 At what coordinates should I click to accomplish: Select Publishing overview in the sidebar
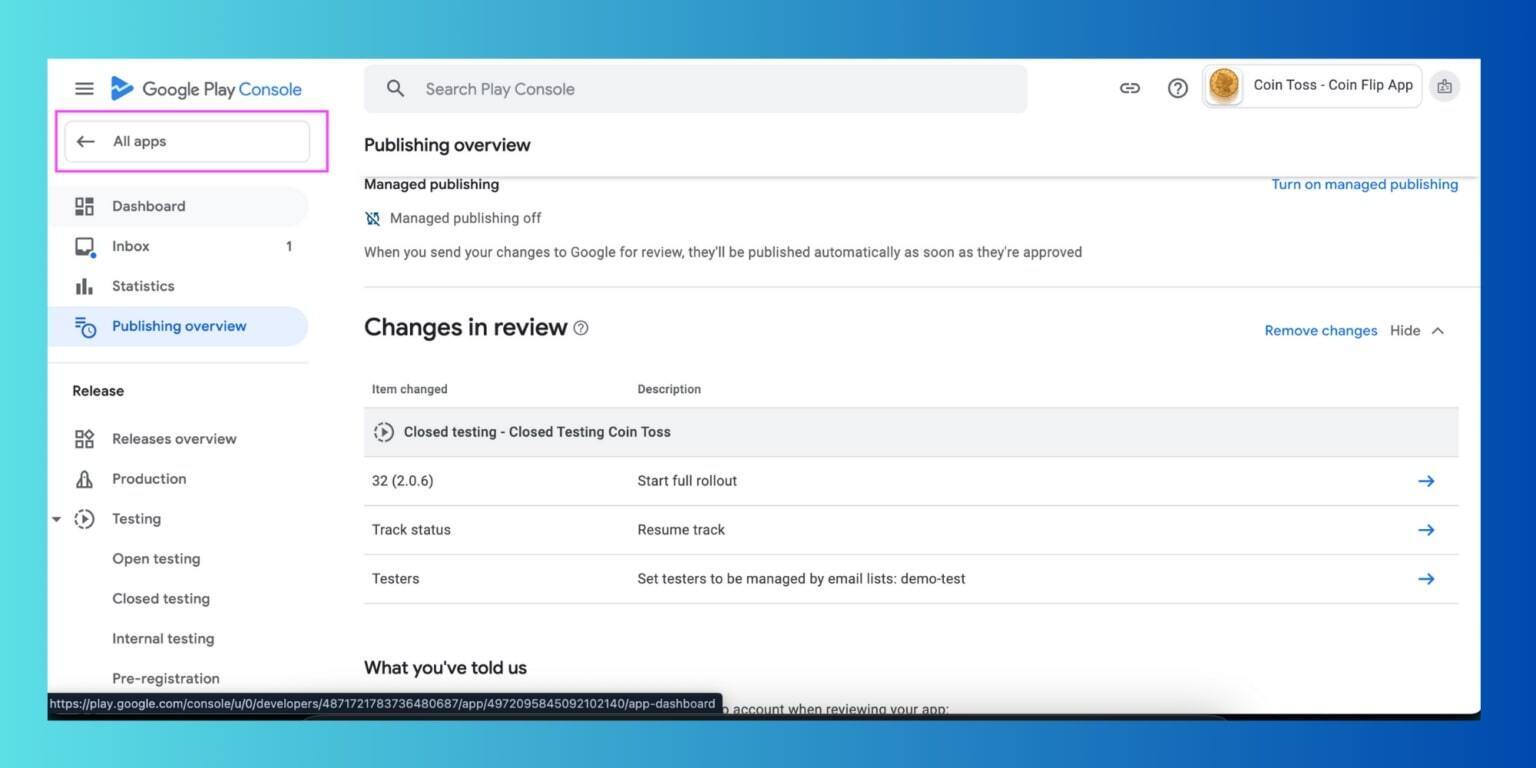[x=178, y=326]
